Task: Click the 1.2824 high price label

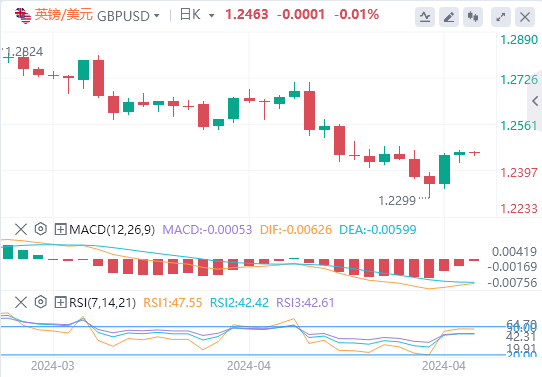Action: 24,52
